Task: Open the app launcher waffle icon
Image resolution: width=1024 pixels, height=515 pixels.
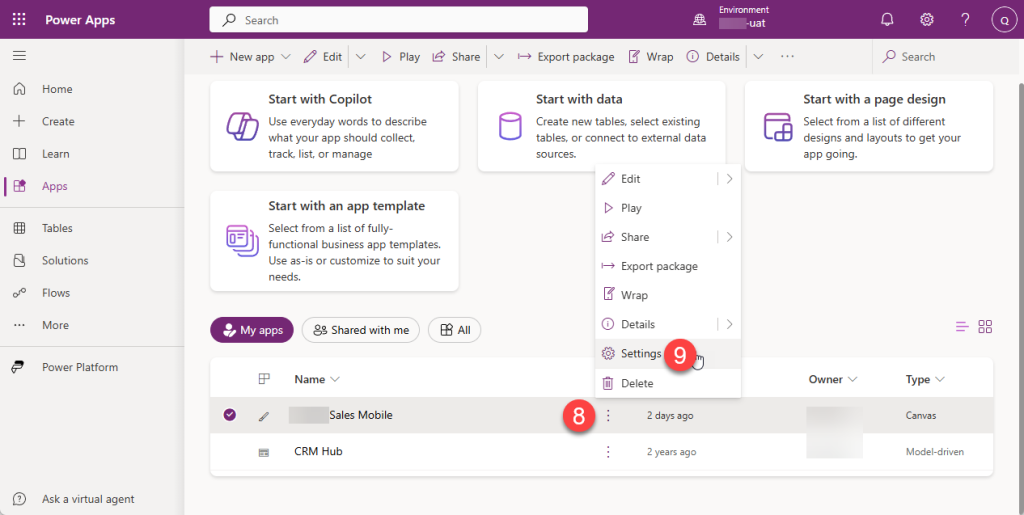Action: 19,20
